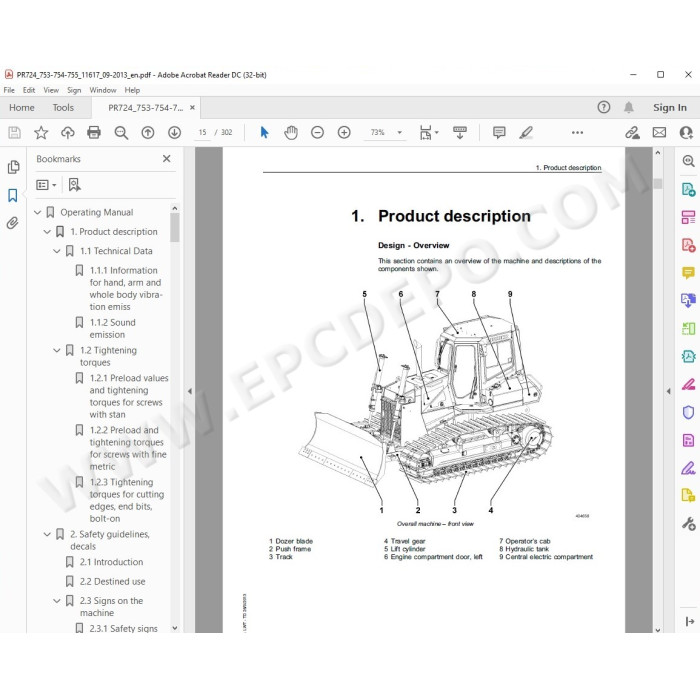Collapse the left navigation pane arrow
The image size is (700, 700).
[190, 391]
